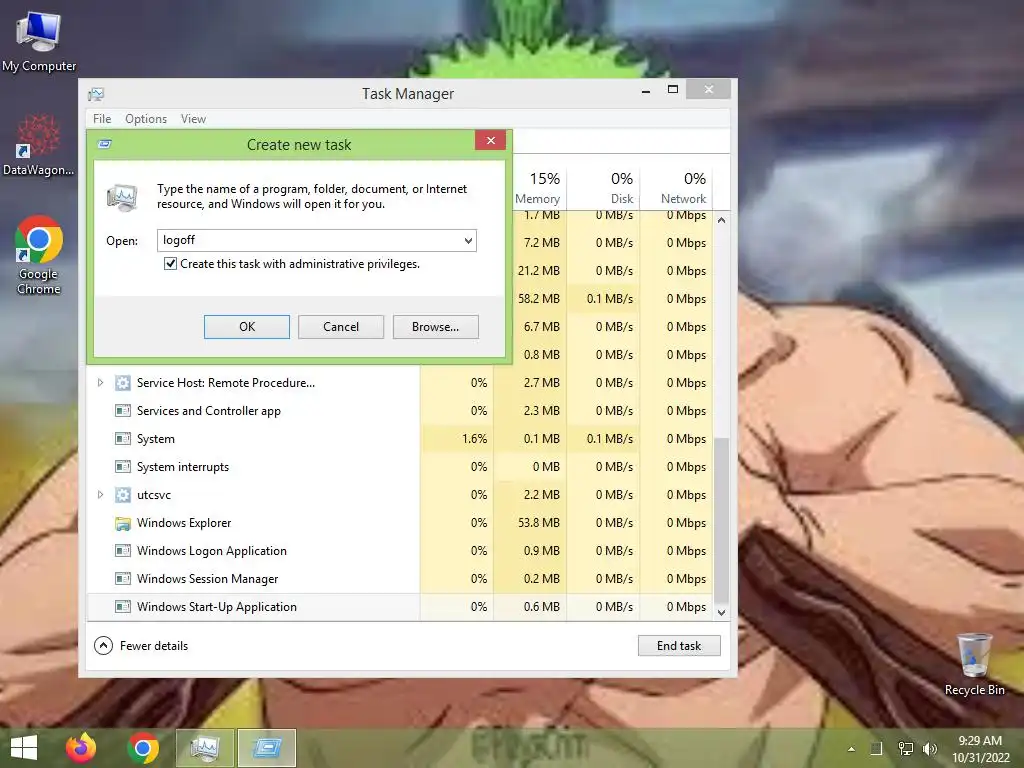Close the Create new task dialog
This screenshot has width=1024, height=768.
[x=490, y=140]
